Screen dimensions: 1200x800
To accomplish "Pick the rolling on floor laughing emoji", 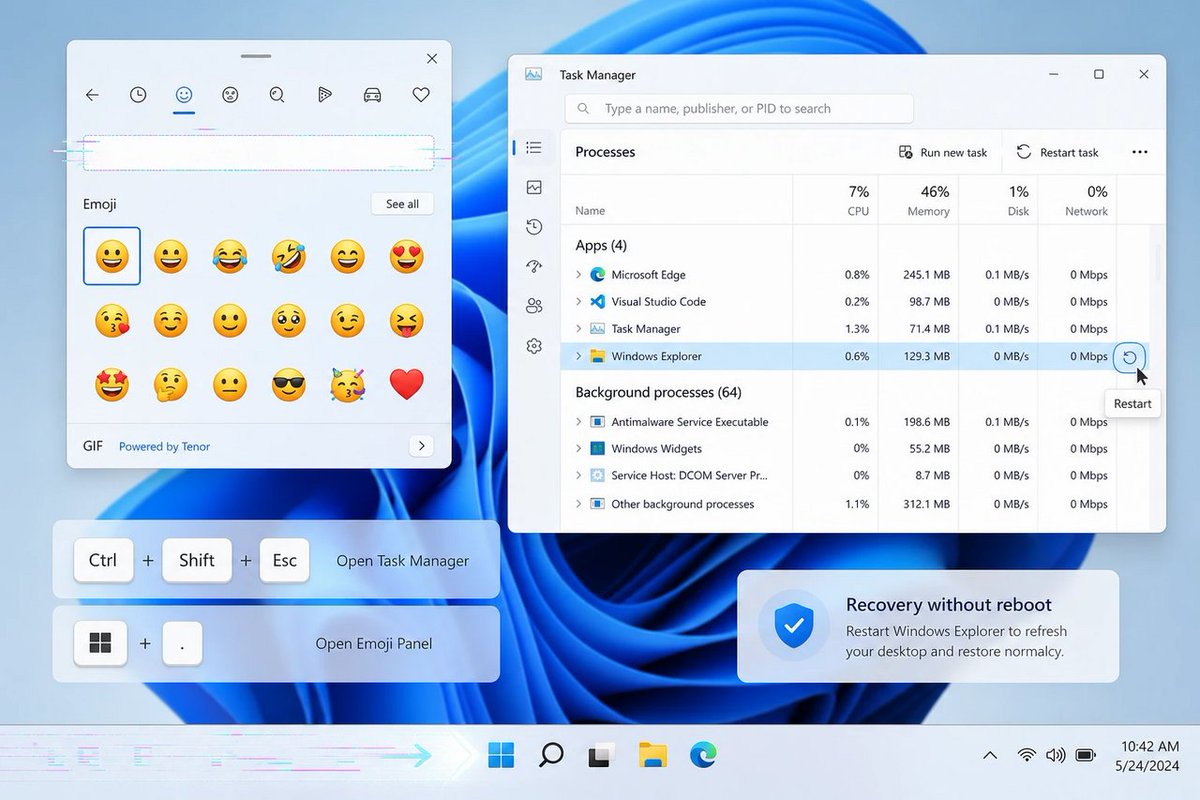I will pyautogui.click(x=289, y=257).
